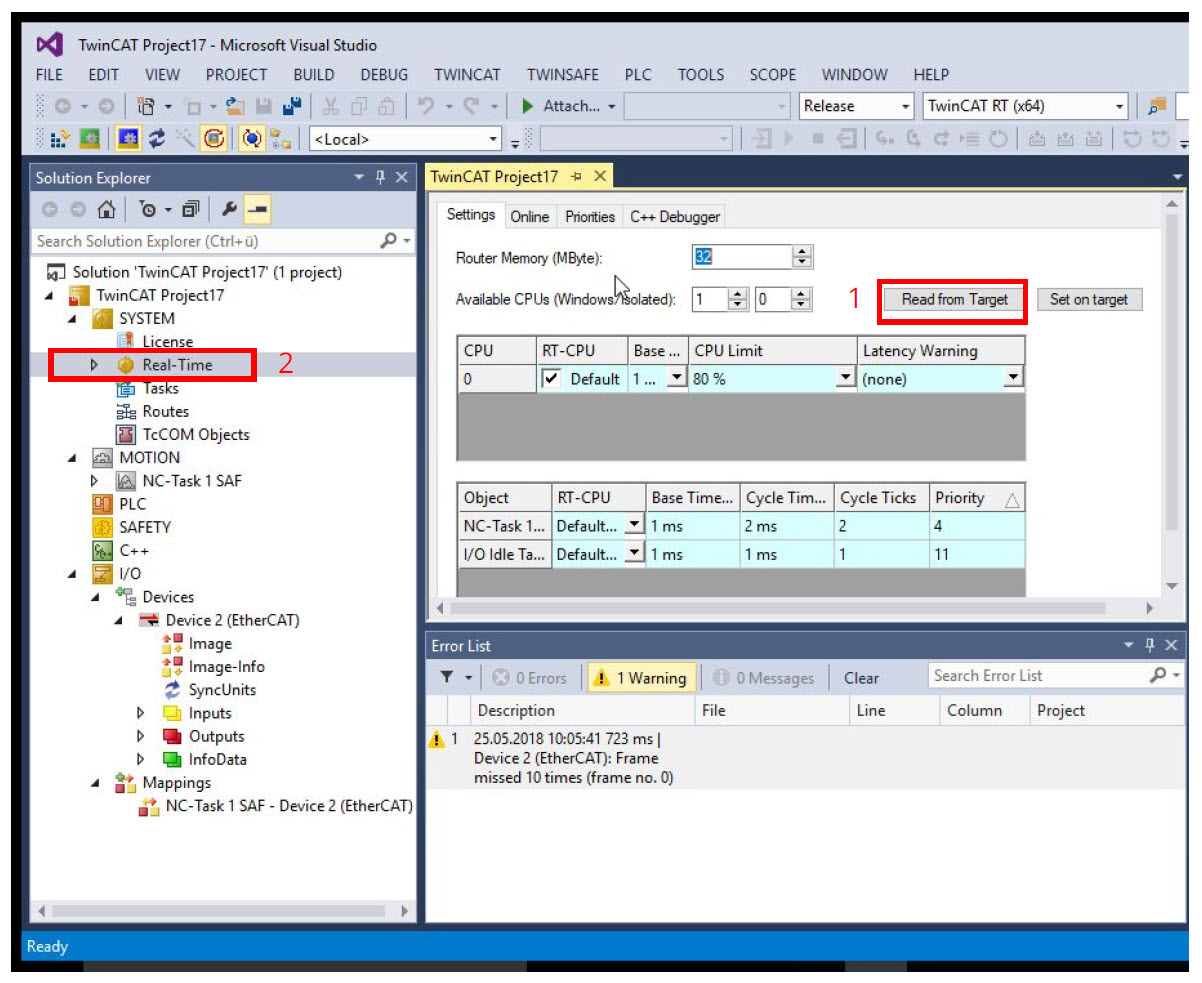
Task: Switch to the Priorities tab
Action: 589,217
